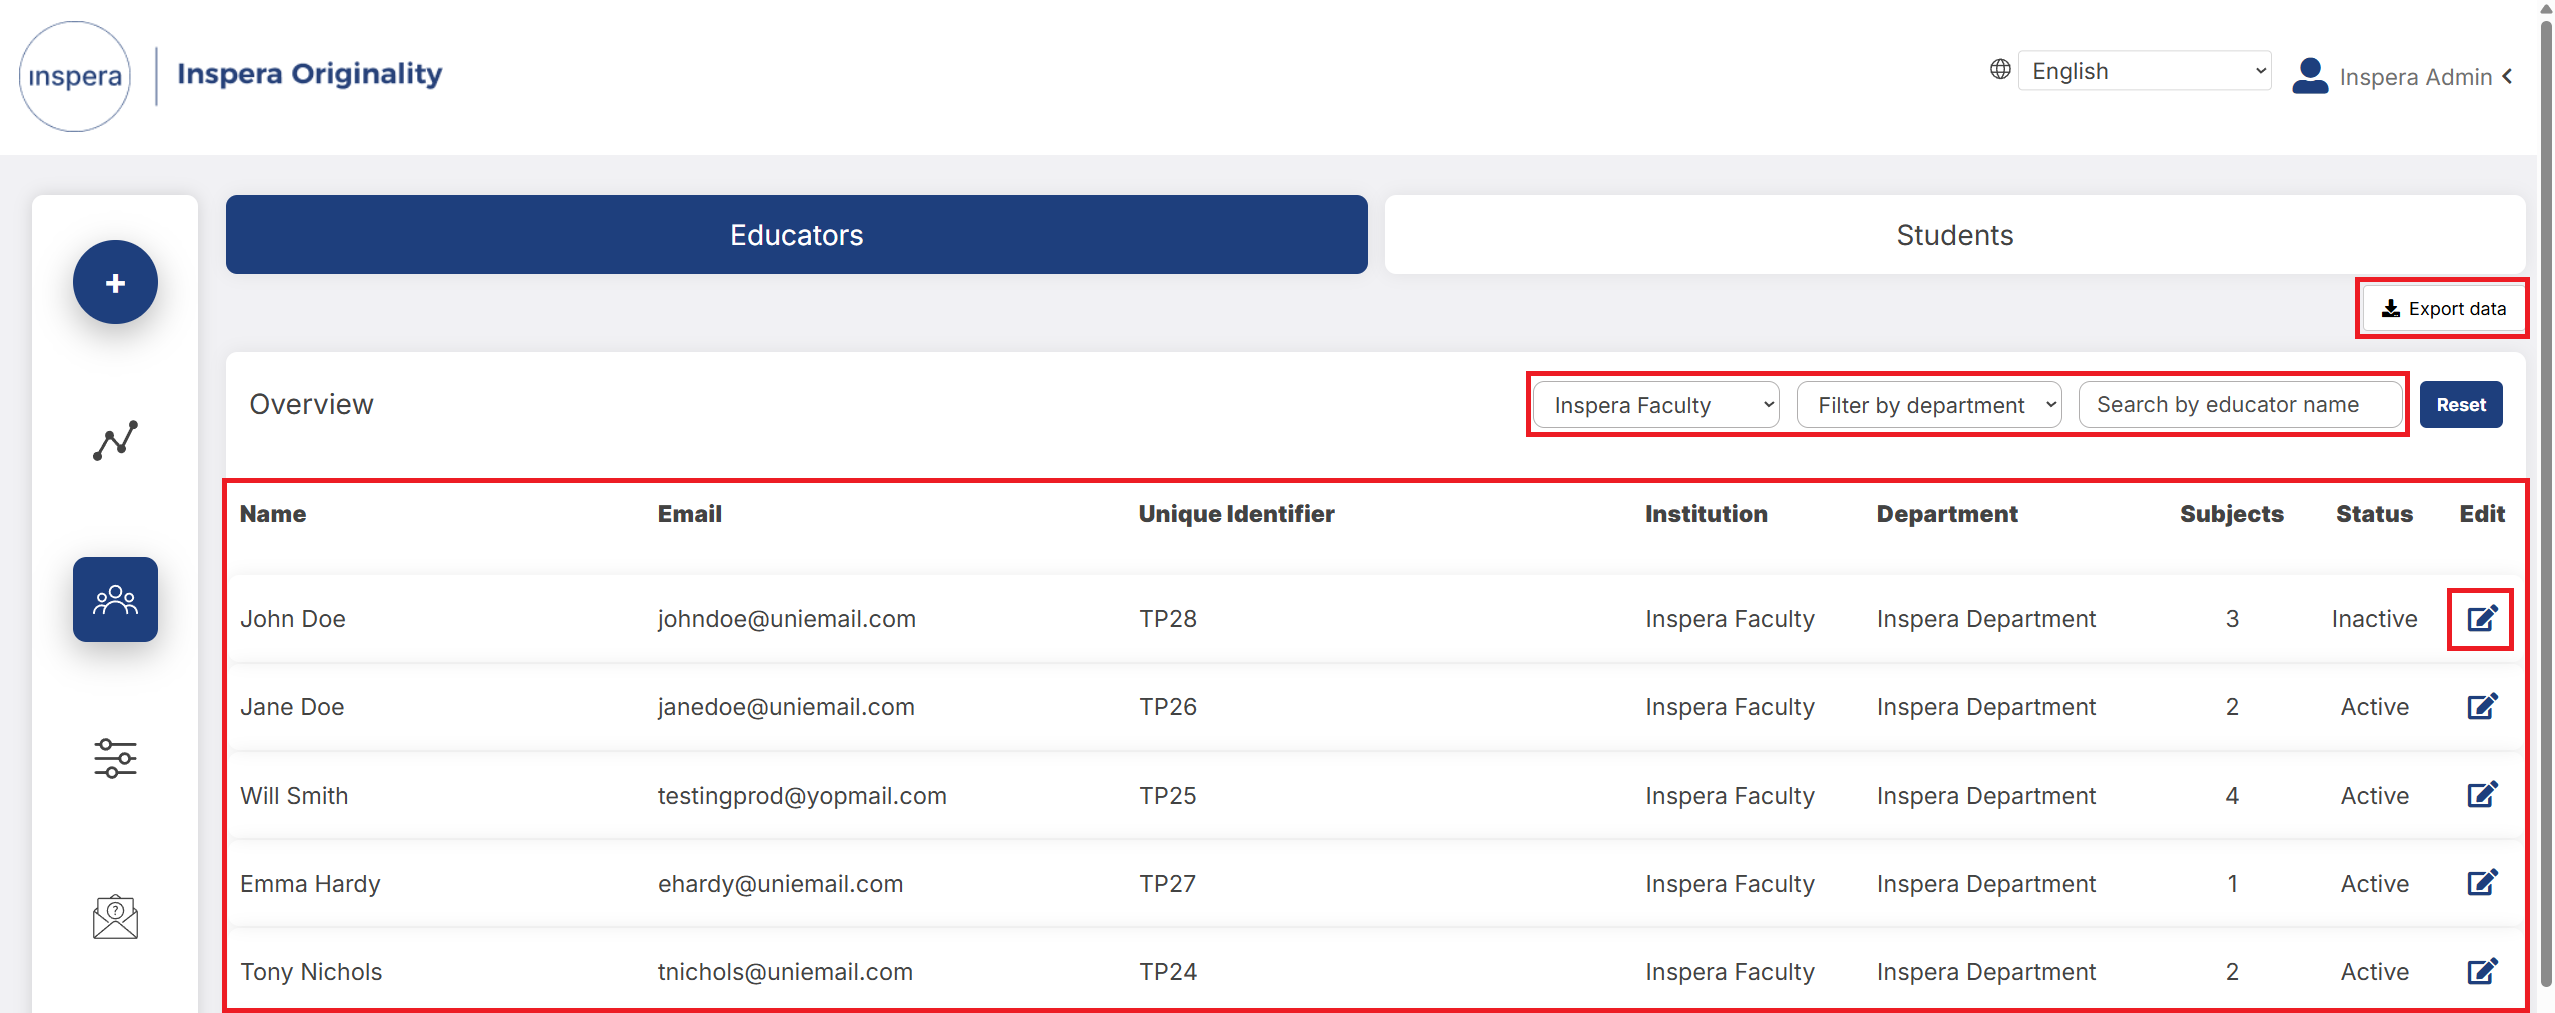Image resolution: width=2555 pixels, height=1013 pixels.
Task: Click Tony Nichols's Inspera Faculty cell
Action: (x=1730, y=972)
